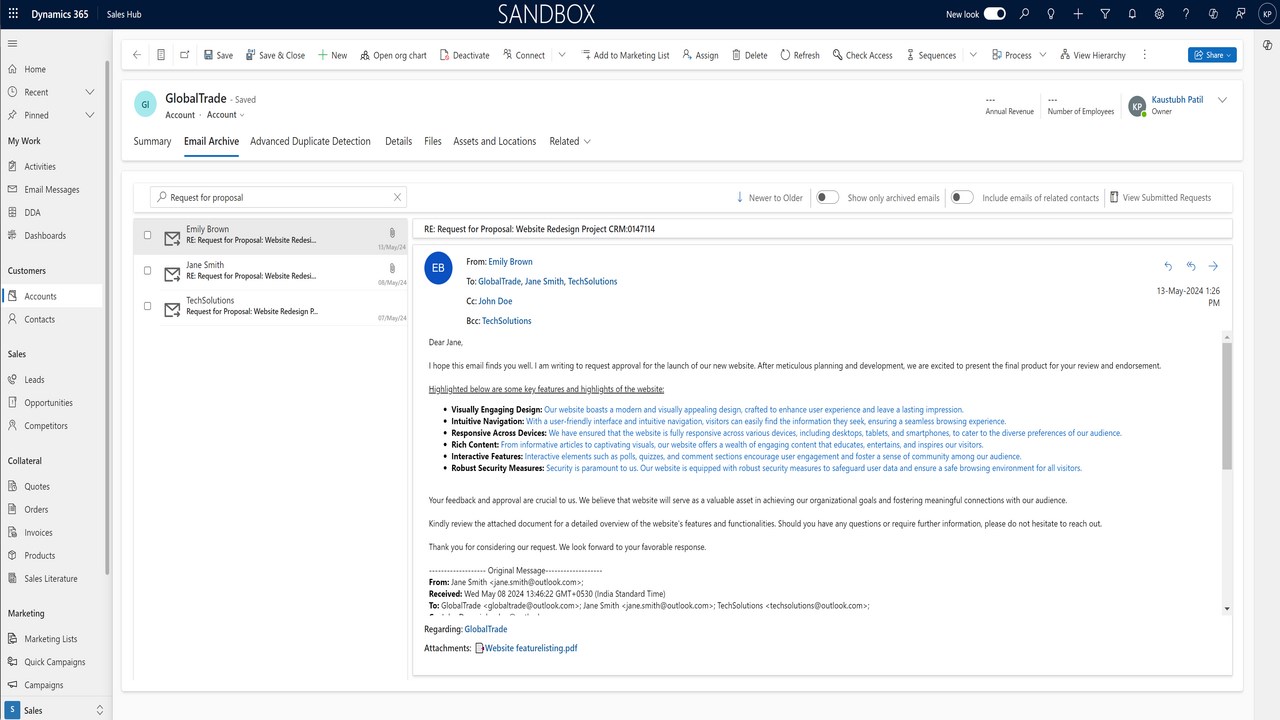Open more commands overflow menu

click(1145, 55)
